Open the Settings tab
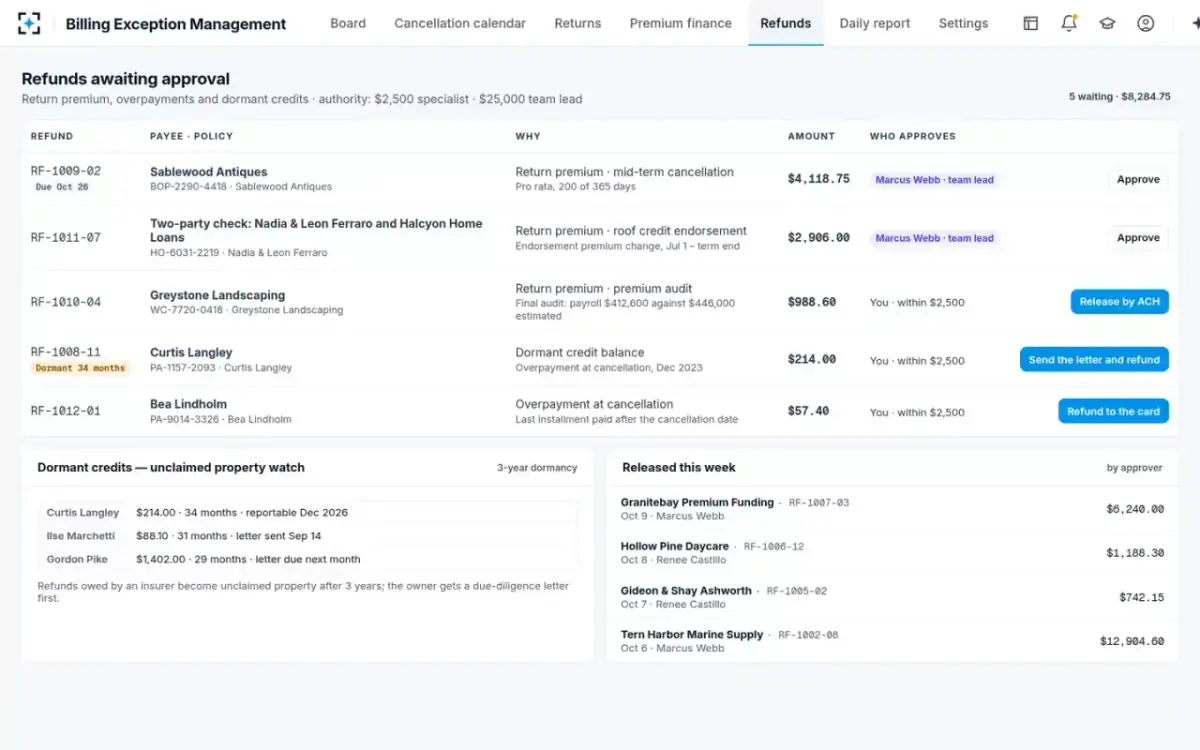Viewport: 1200px width, 750px height. pyautogui.click(x=963, y=23)
